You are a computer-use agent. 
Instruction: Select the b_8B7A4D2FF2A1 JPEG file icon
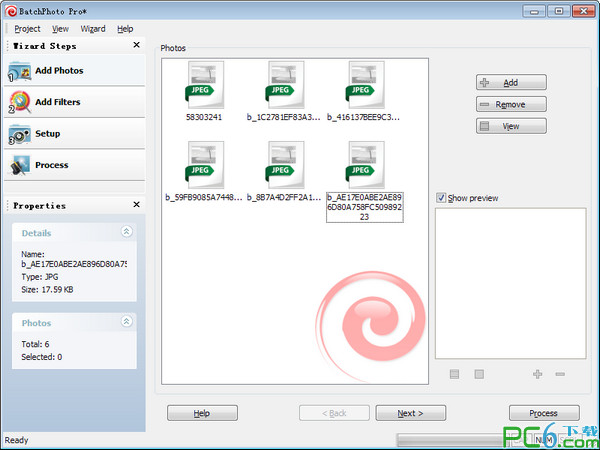pos(286,165)
